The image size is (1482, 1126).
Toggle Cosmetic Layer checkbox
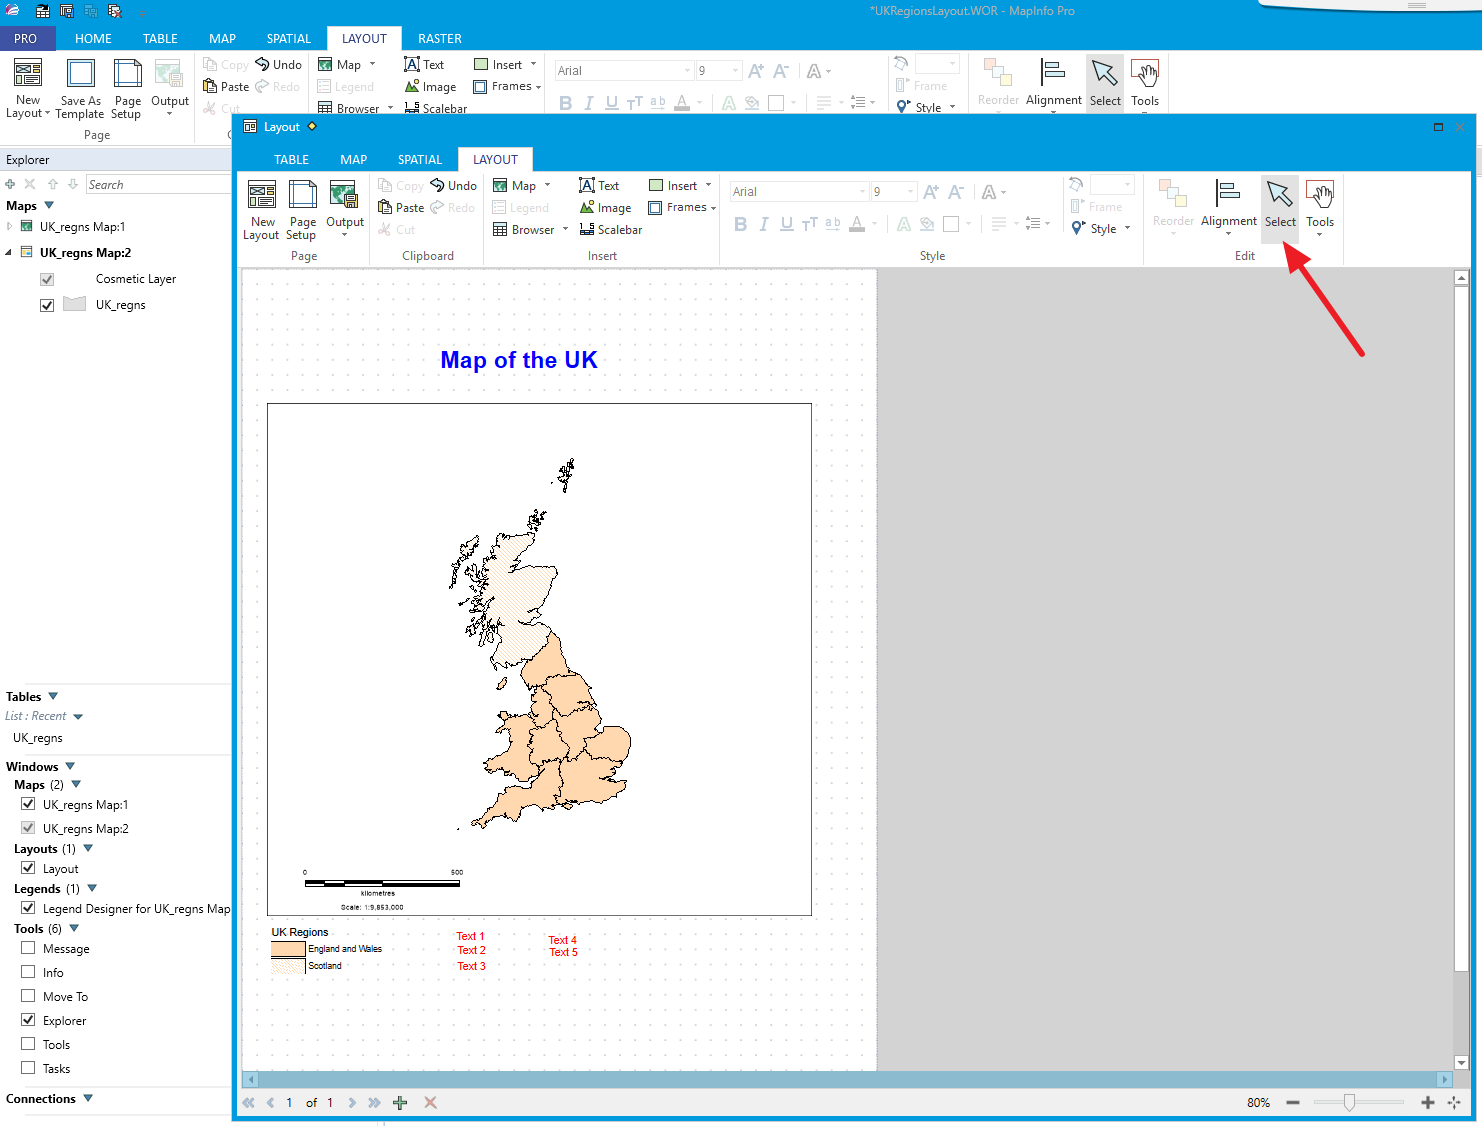[x=47, y=279]
